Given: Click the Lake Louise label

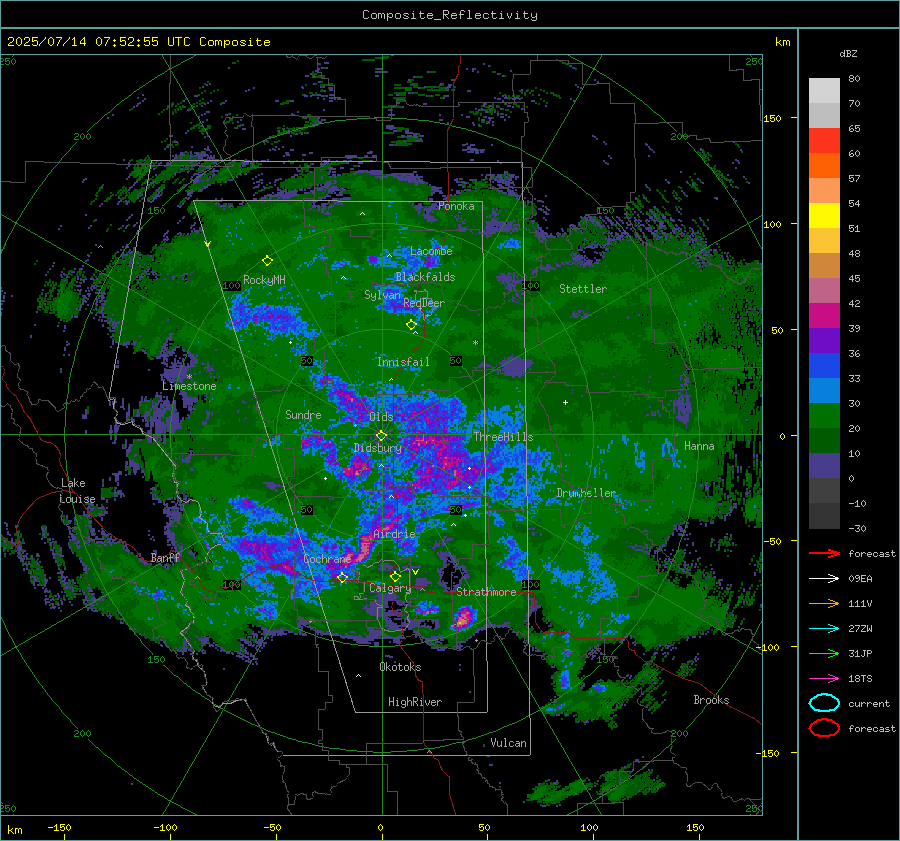Looking at the screenshot, I should coord(77,491).
